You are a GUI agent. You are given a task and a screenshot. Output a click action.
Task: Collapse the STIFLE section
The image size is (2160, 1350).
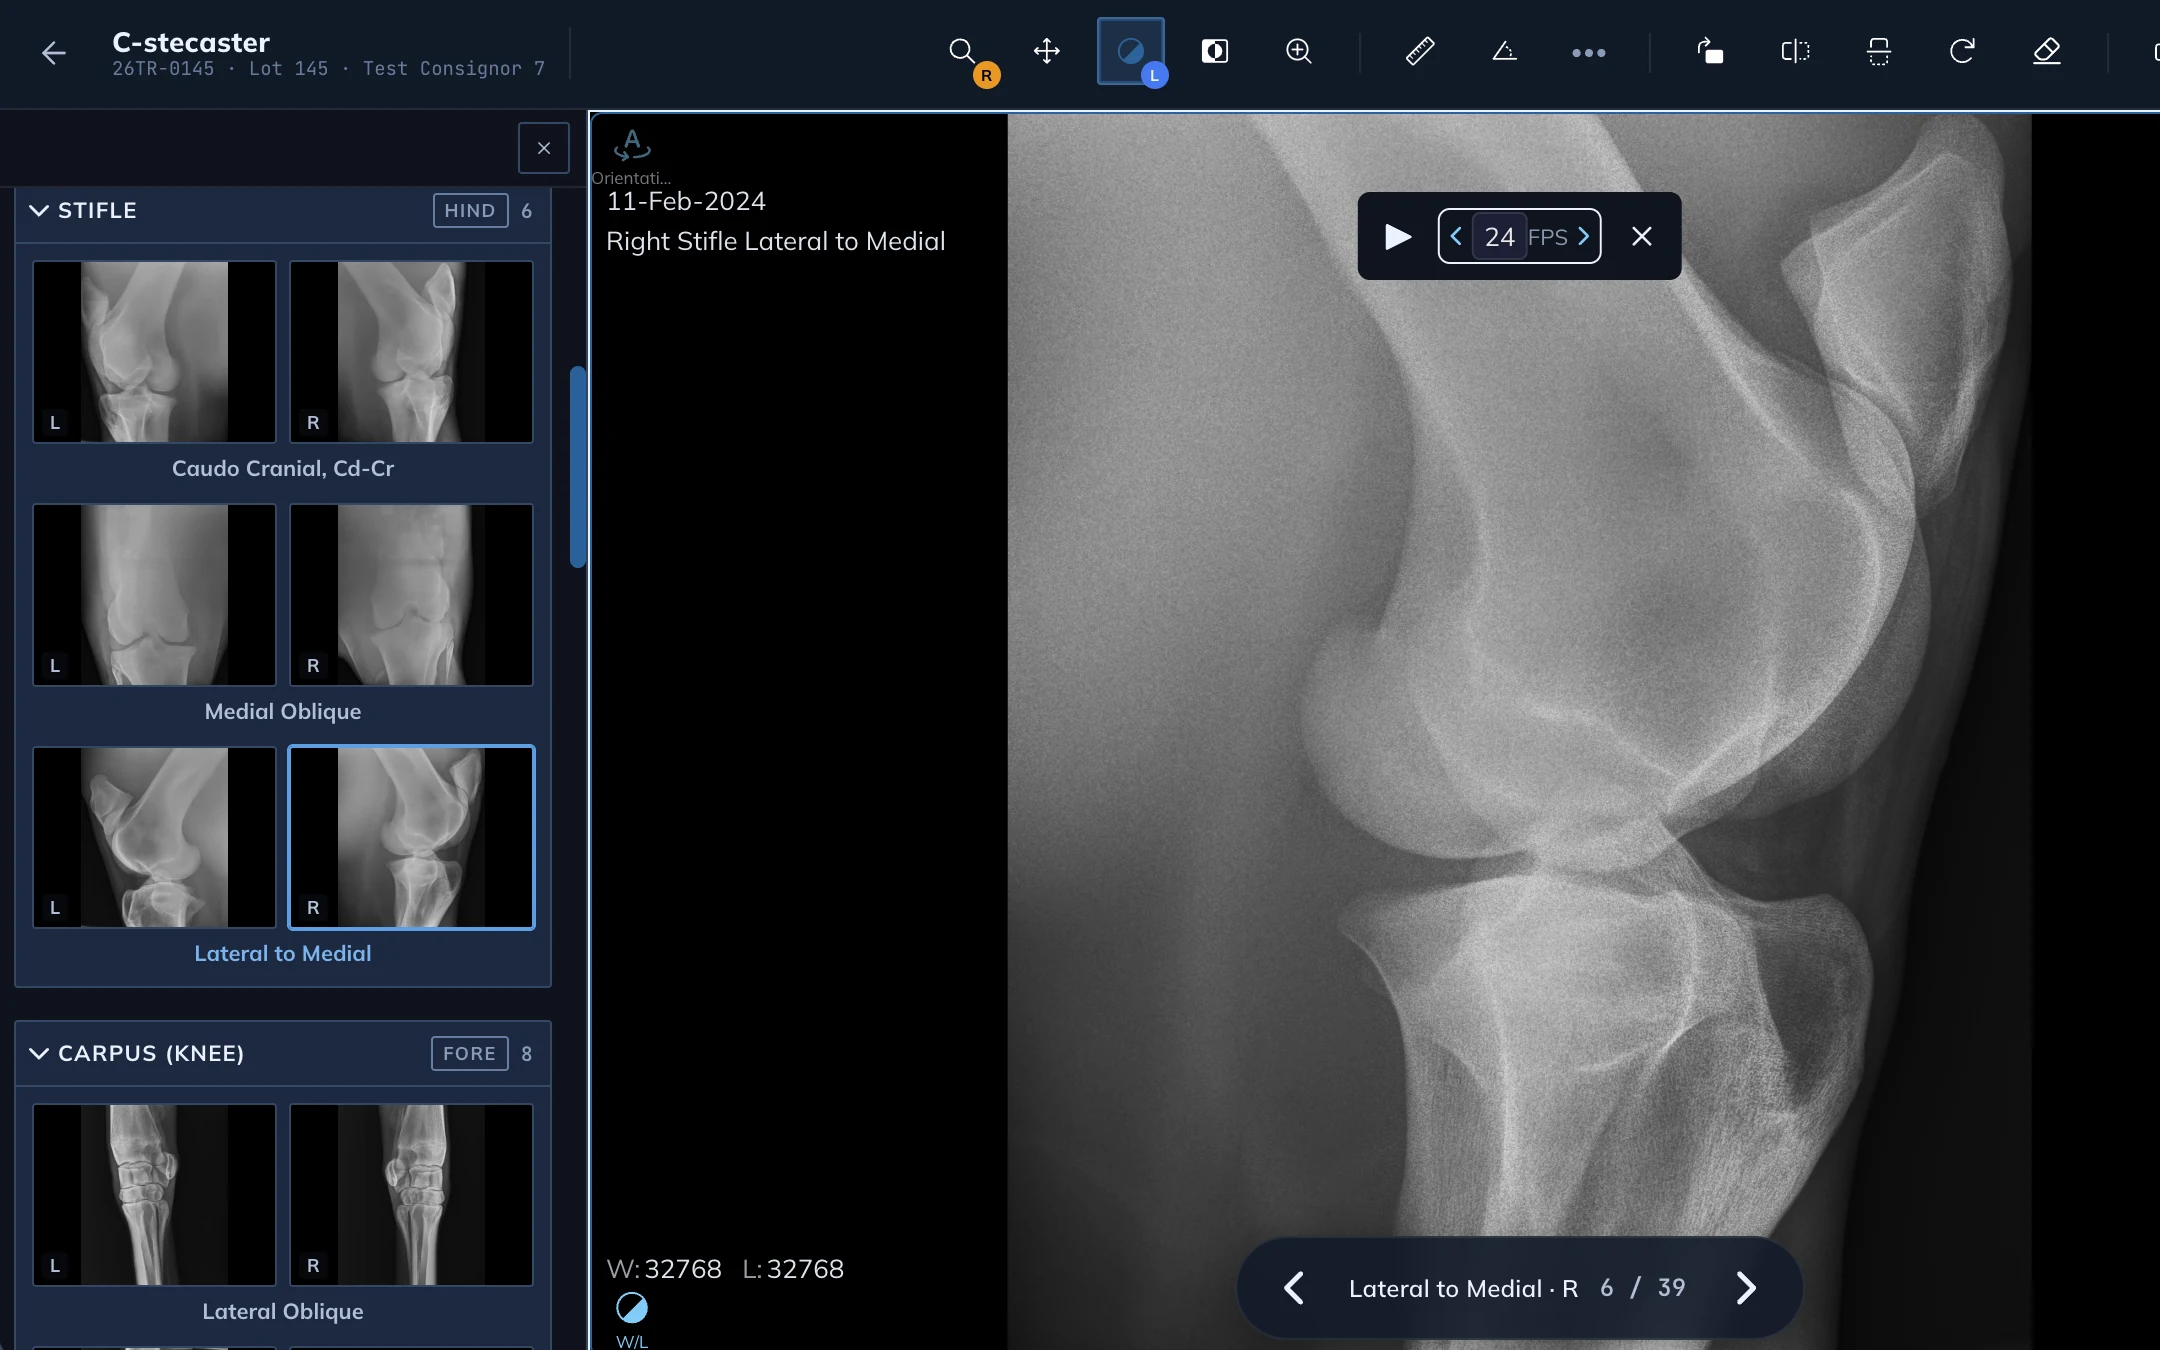pyautogui.click(x=39, y=210)
